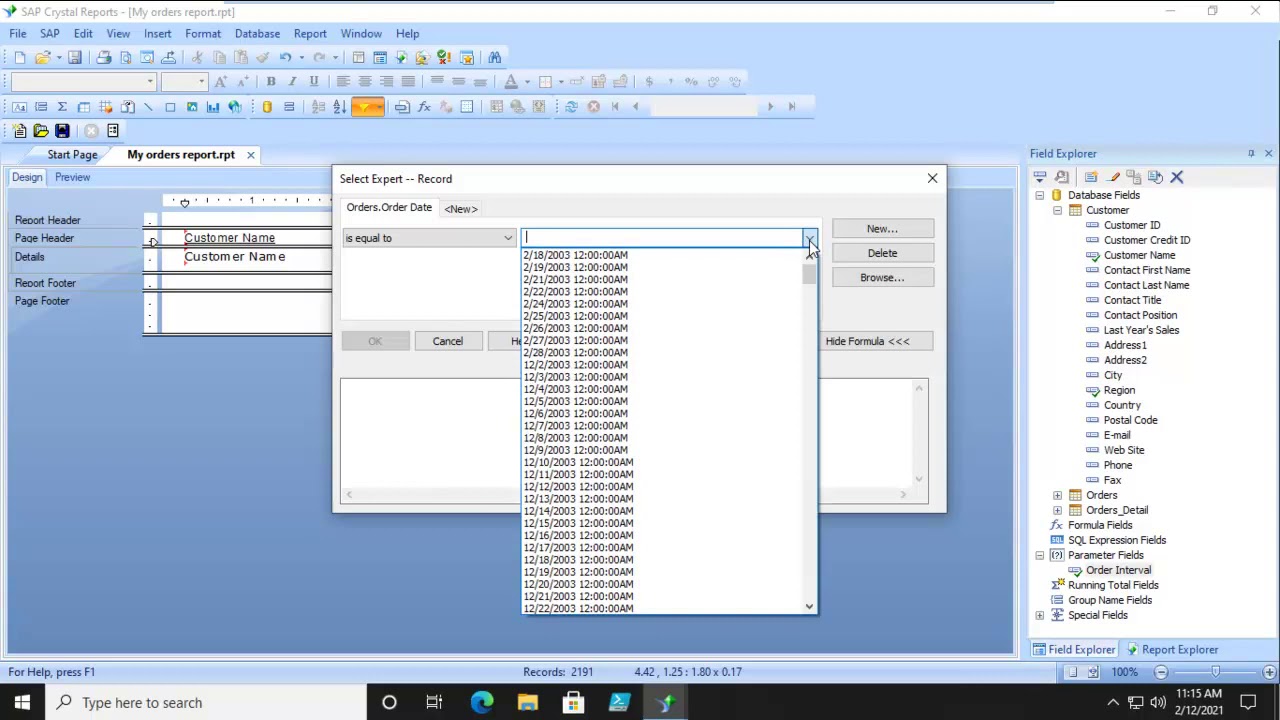Click the Browse... button
The image size is (1280, 720).
point(882,278)
